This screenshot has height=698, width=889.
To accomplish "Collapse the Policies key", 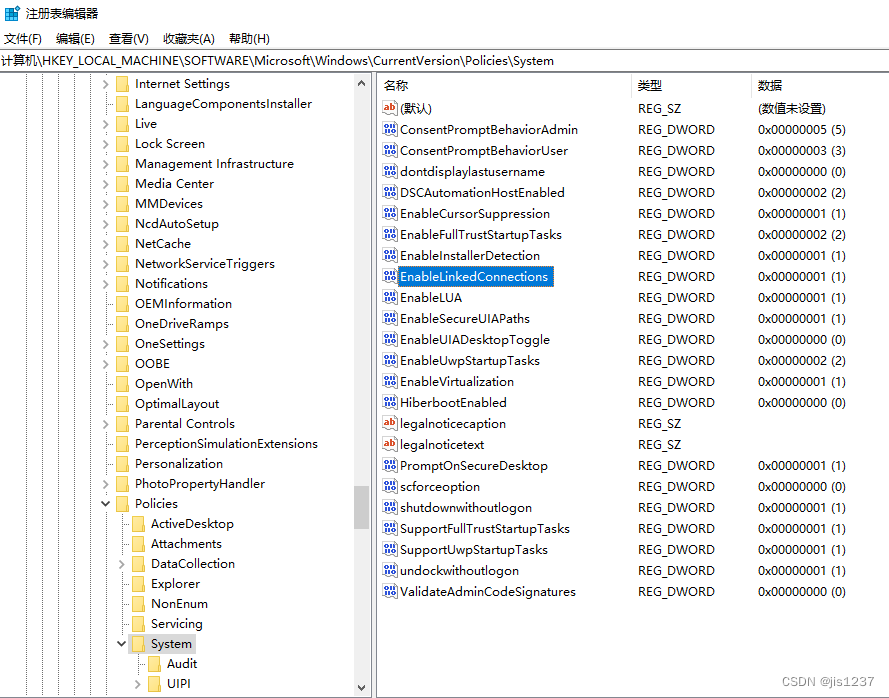I will [105, 504].
